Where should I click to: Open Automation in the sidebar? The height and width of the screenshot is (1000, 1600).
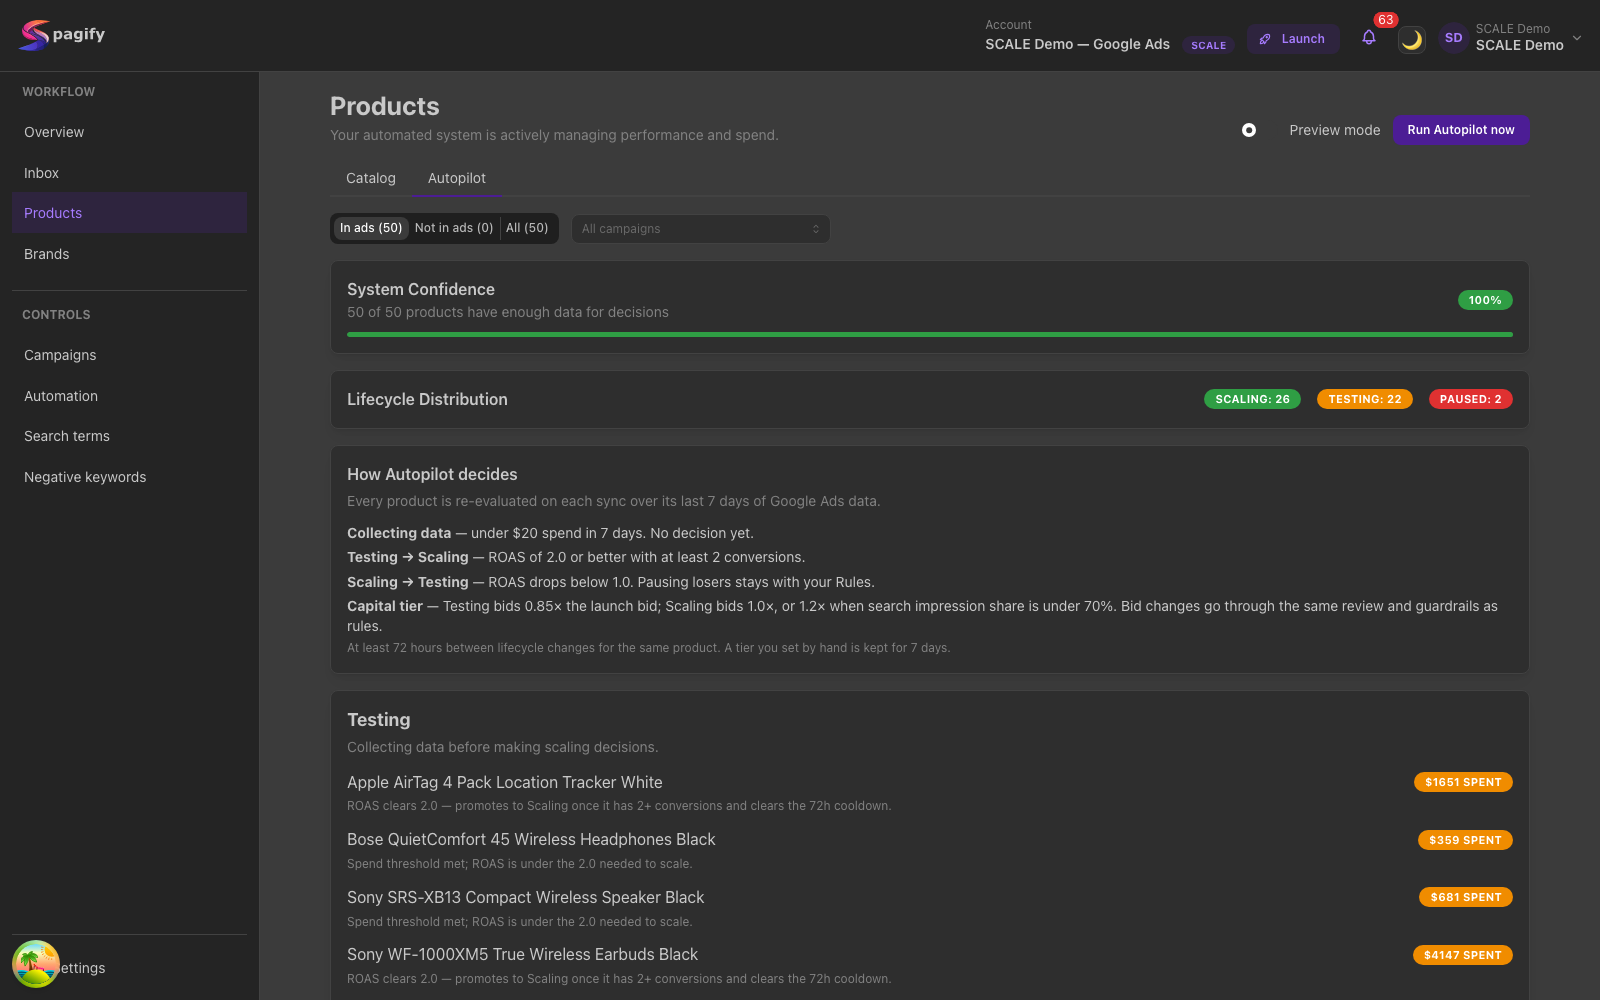coord(129,396)
